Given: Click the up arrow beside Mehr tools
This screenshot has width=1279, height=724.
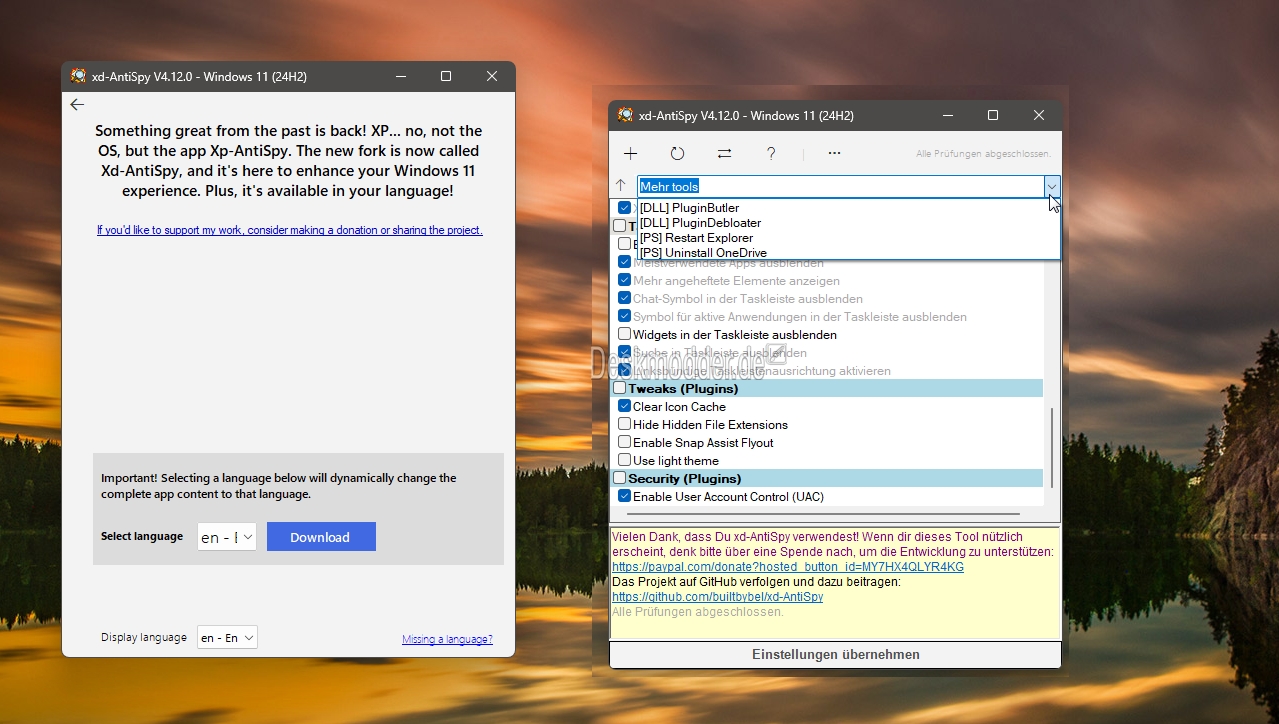Looking at the screenshot, I should (621, 186).
